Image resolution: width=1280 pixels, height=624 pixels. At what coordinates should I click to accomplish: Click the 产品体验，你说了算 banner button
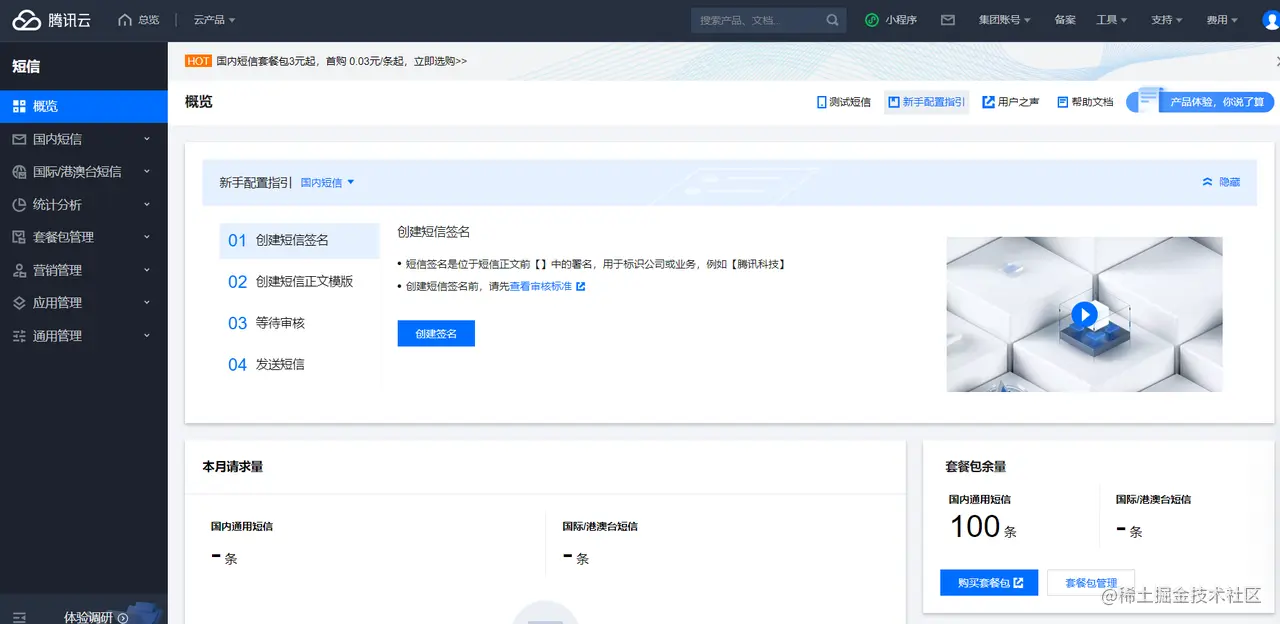(x=1202, y=102)
